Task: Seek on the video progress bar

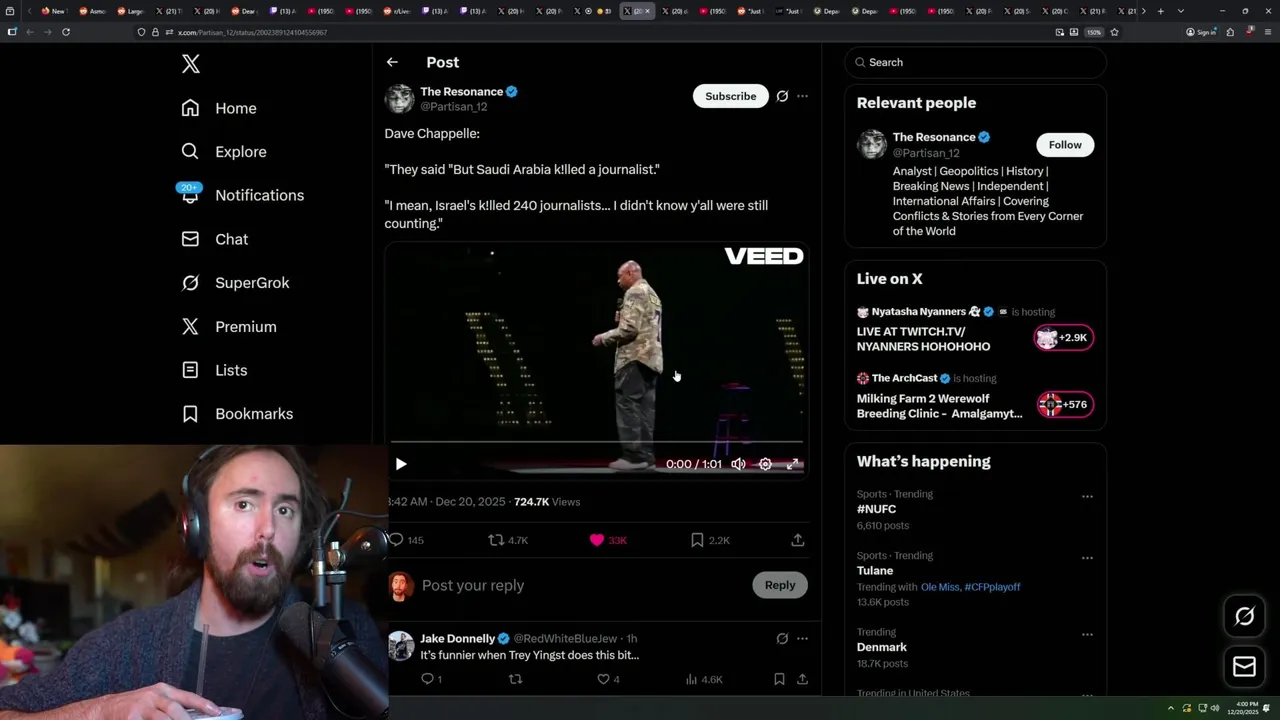Action: [596, 441]
